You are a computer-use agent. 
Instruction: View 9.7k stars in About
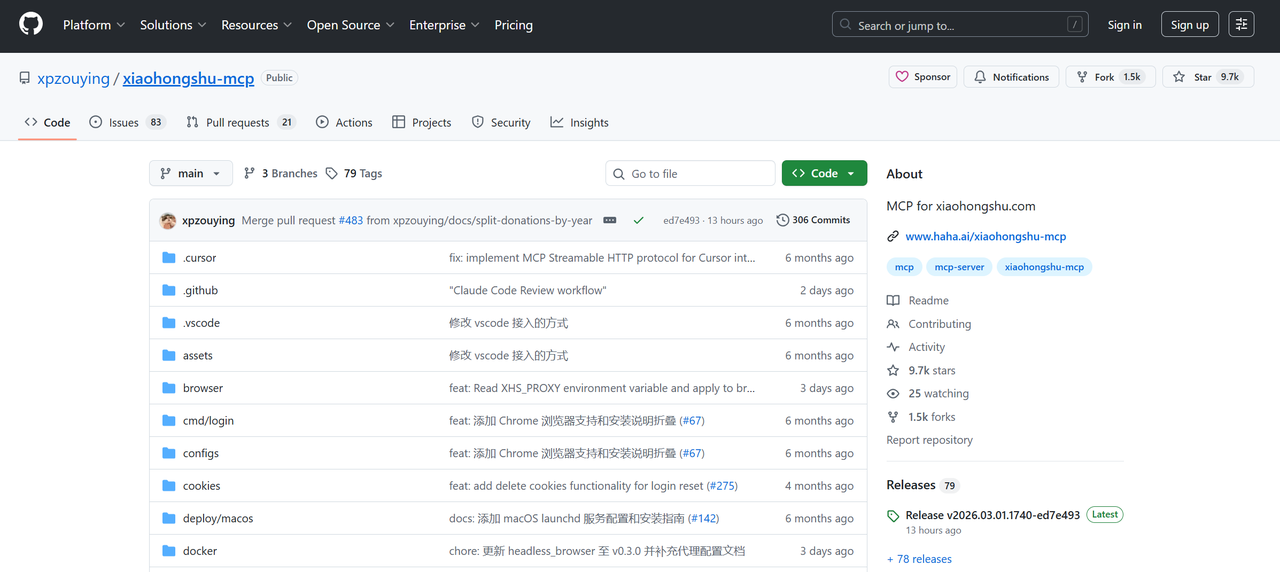(921, 370)
